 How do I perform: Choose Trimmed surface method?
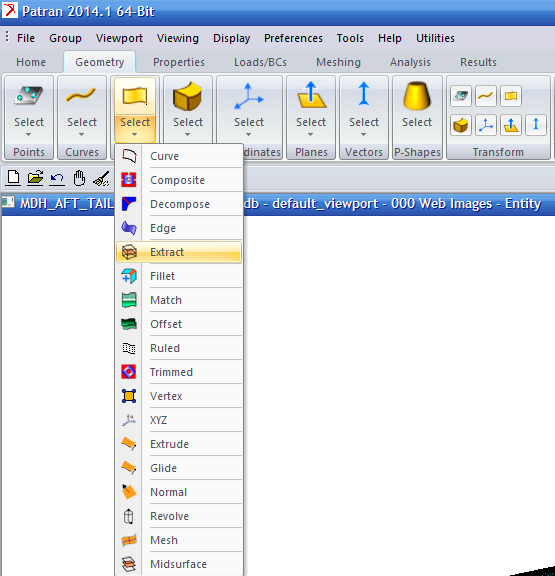click(179, 372)
